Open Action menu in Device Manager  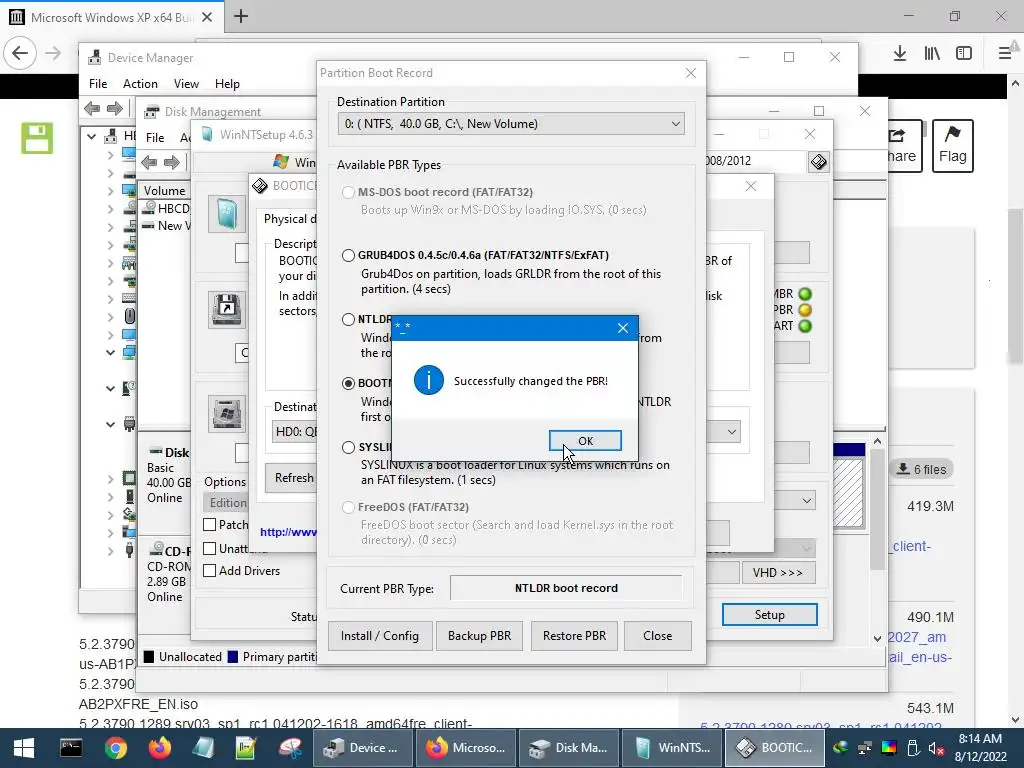140,84
